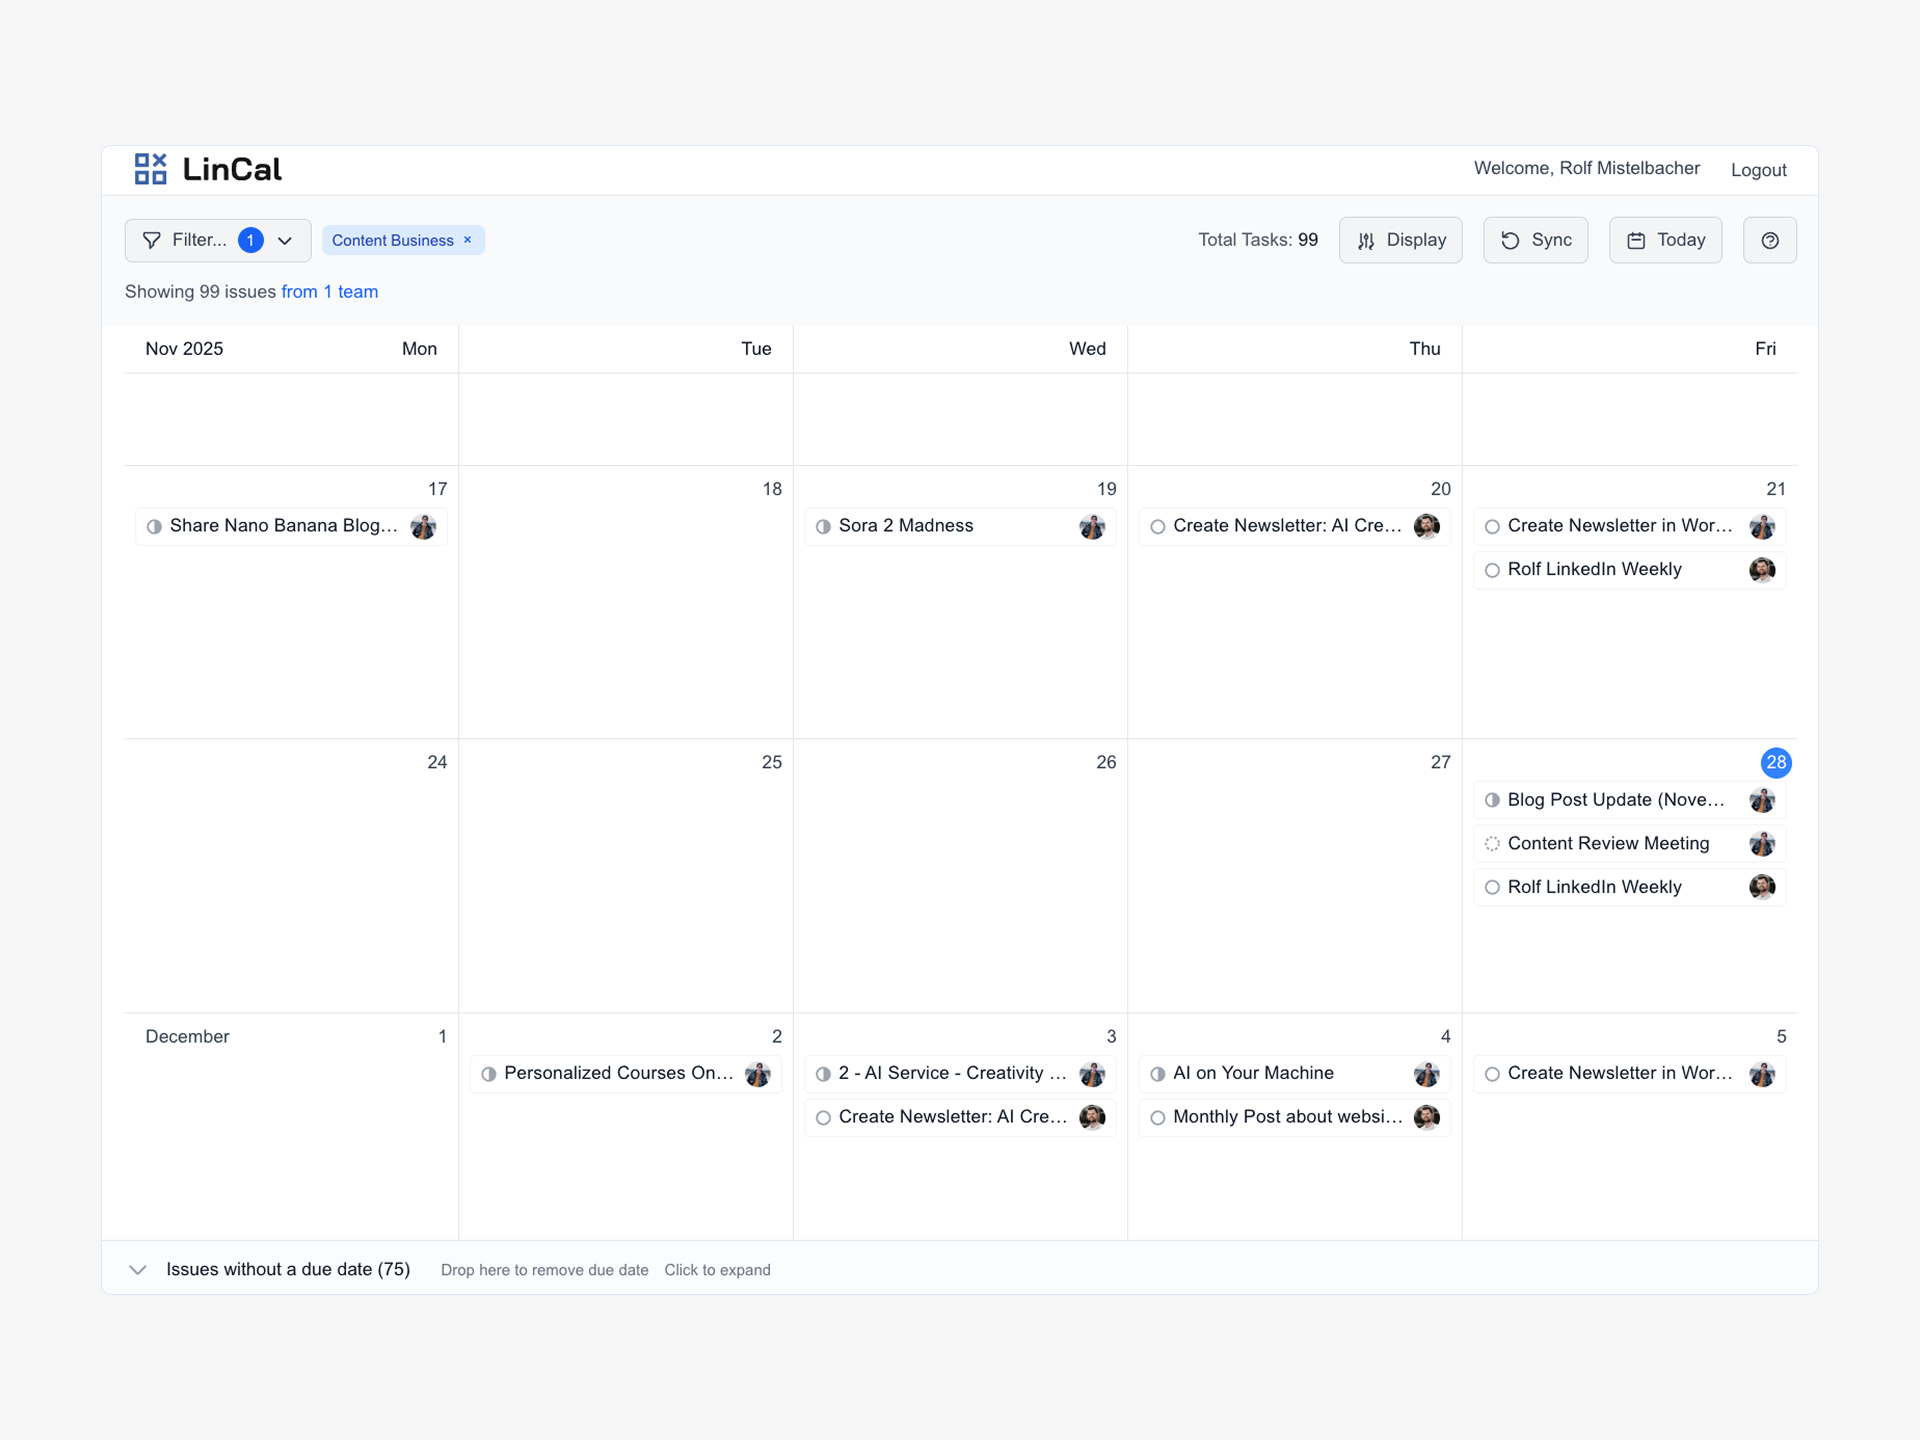1920x1440 pixels.
Task: Click assignee avatar on Sora 2 Madness
Action: tap(1092, 526)
